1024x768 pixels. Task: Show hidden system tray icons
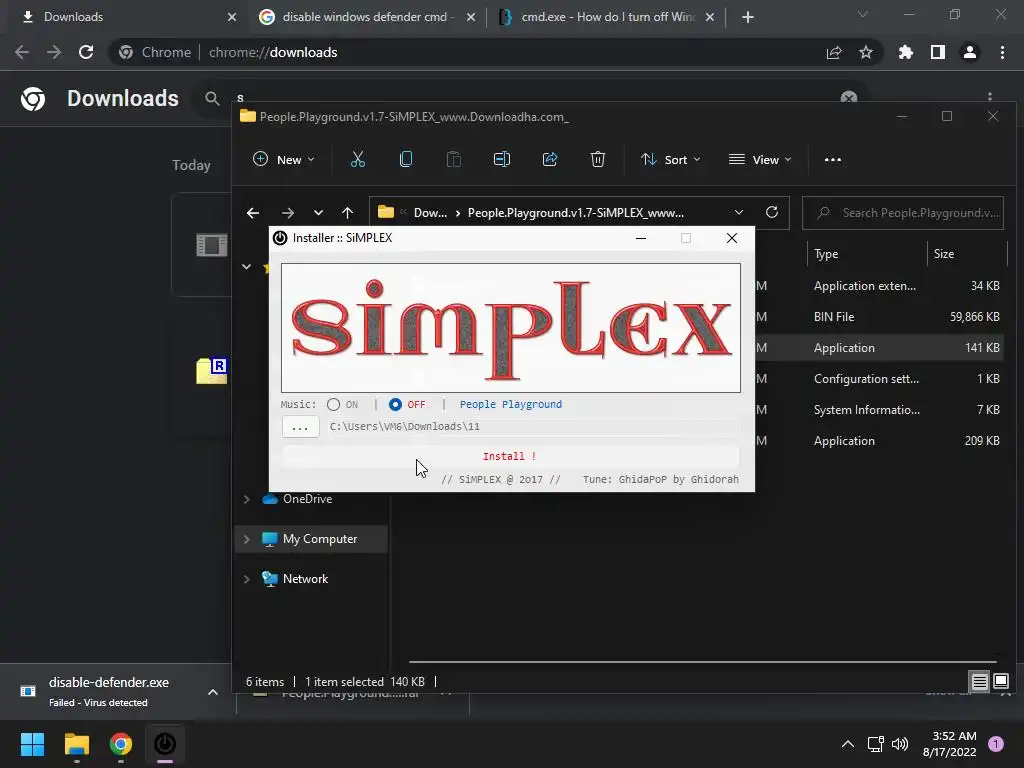tap(848, 744)
